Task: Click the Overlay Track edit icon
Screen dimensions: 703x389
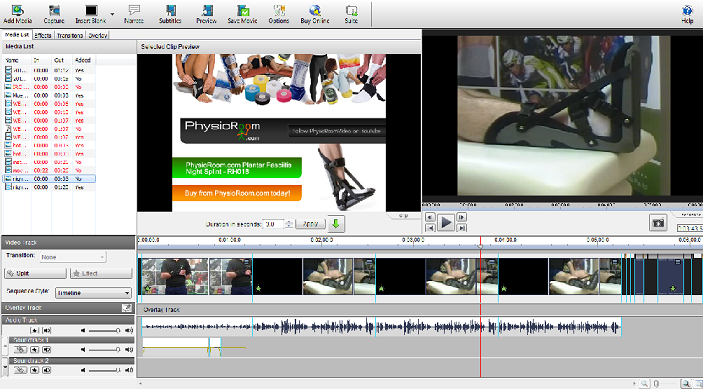Action: click(126, 308)
